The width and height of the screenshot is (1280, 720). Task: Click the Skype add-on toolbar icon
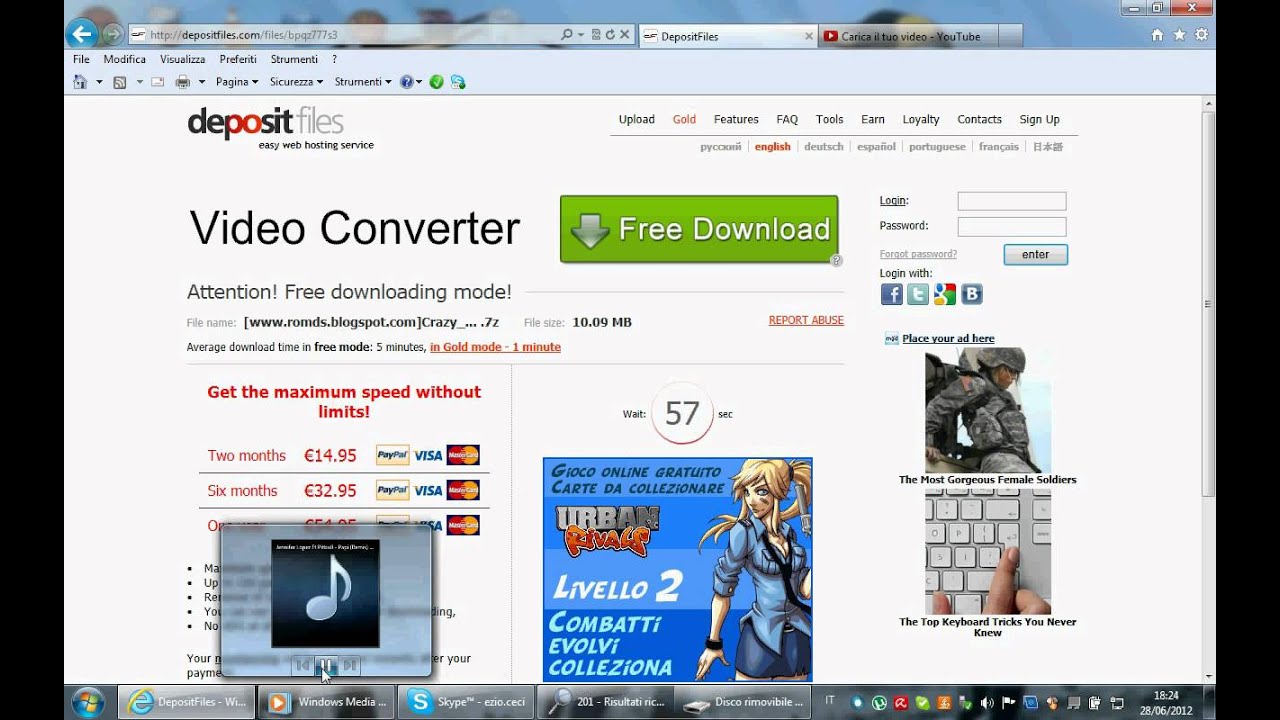coord(458,82)
